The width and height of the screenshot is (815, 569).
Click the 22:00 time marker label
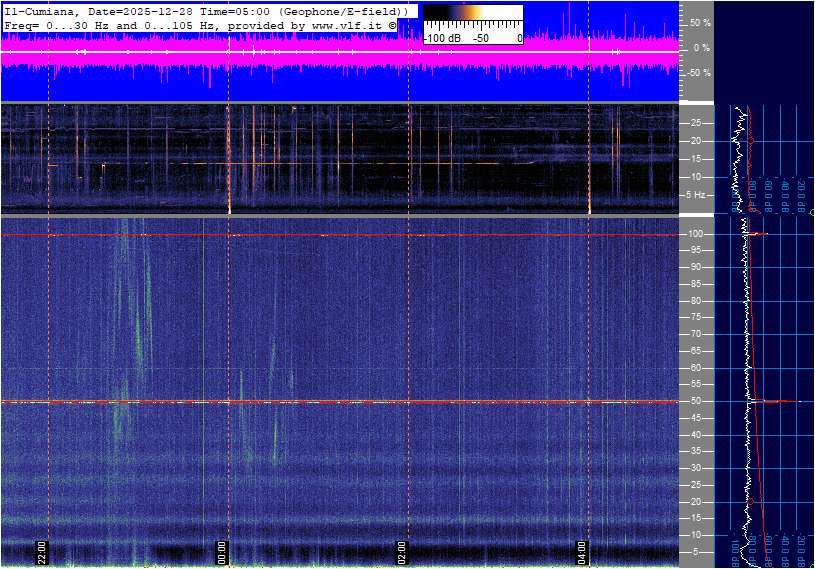[42, 552]
